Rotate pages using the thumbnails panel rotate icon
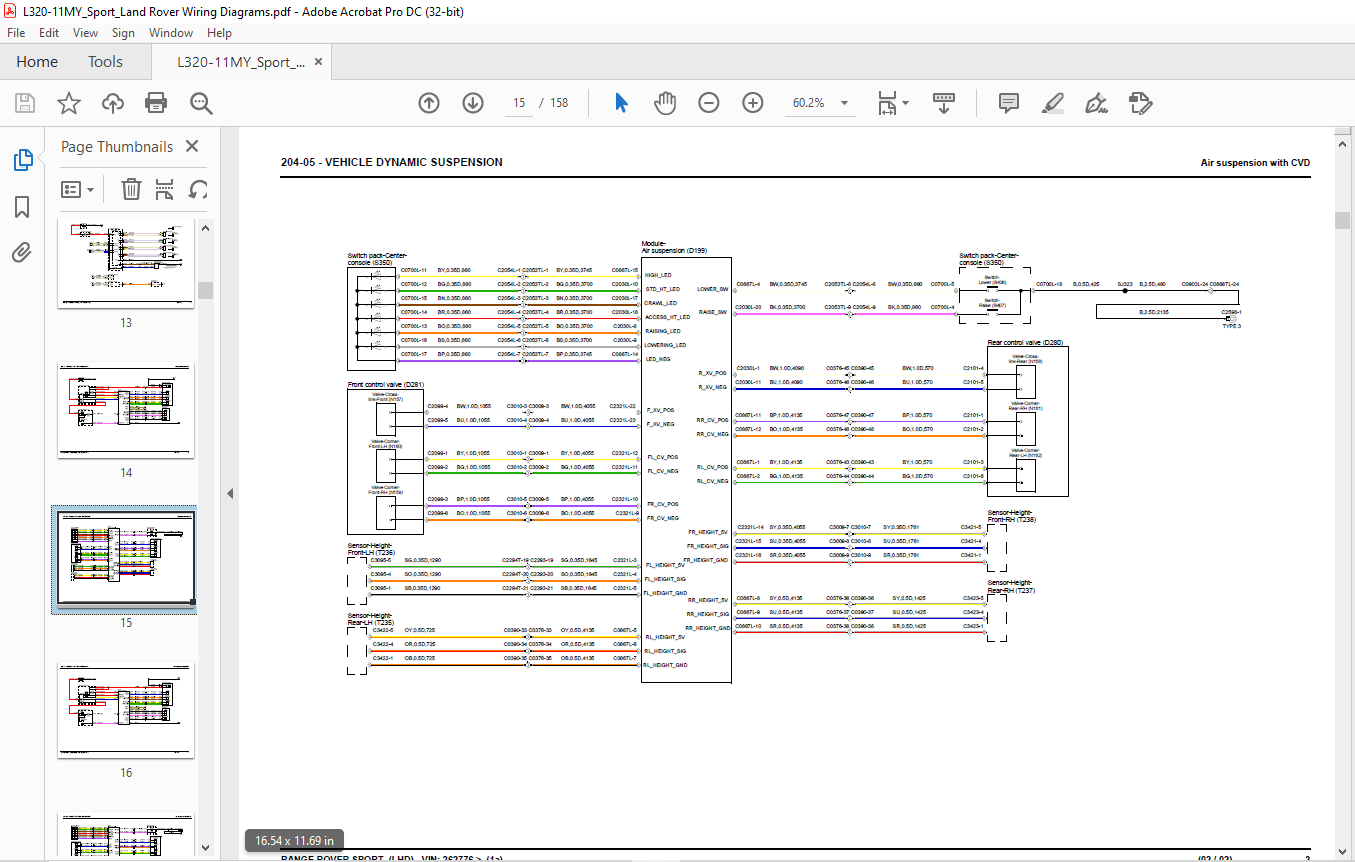The height and width of the screenshot is (862, 1355). click(x=199, y=189)
